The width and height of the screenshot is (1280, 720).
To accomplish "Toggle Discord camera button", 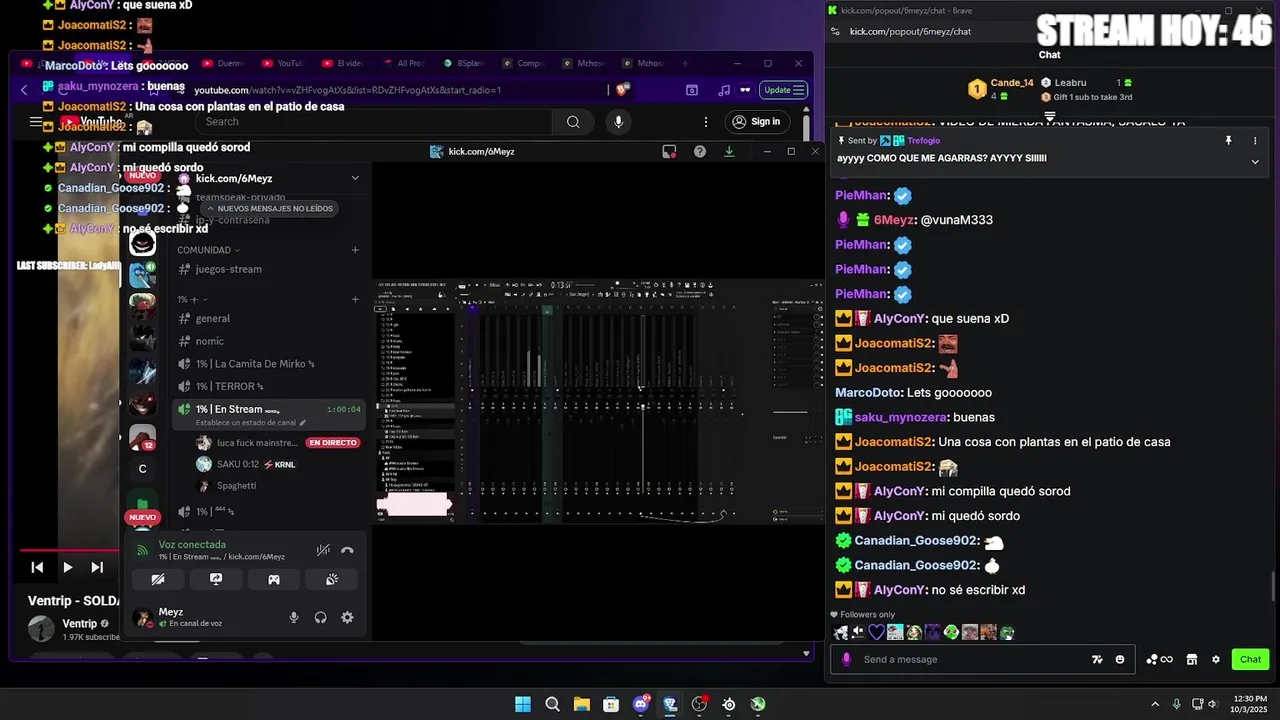I will (158, 579).
